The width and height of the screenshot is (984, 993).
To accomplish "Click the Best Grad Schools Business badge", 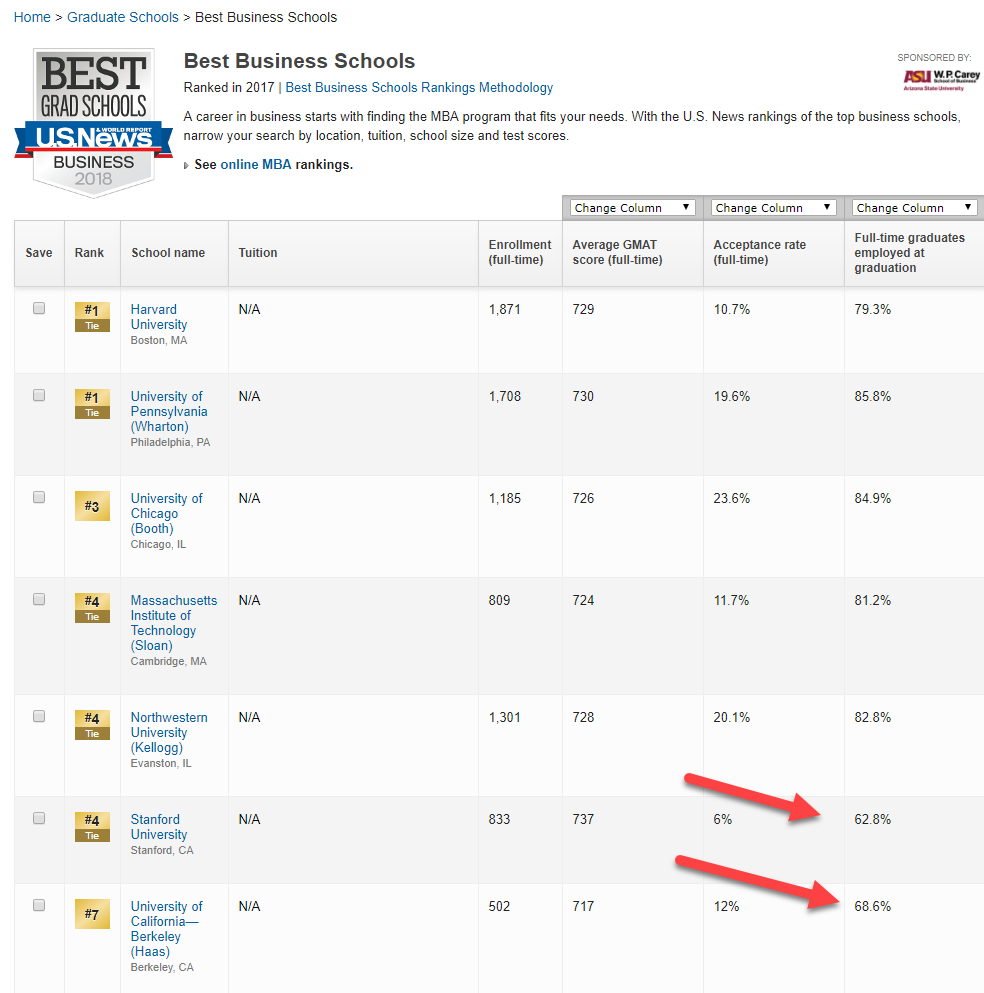I will 93,121.
